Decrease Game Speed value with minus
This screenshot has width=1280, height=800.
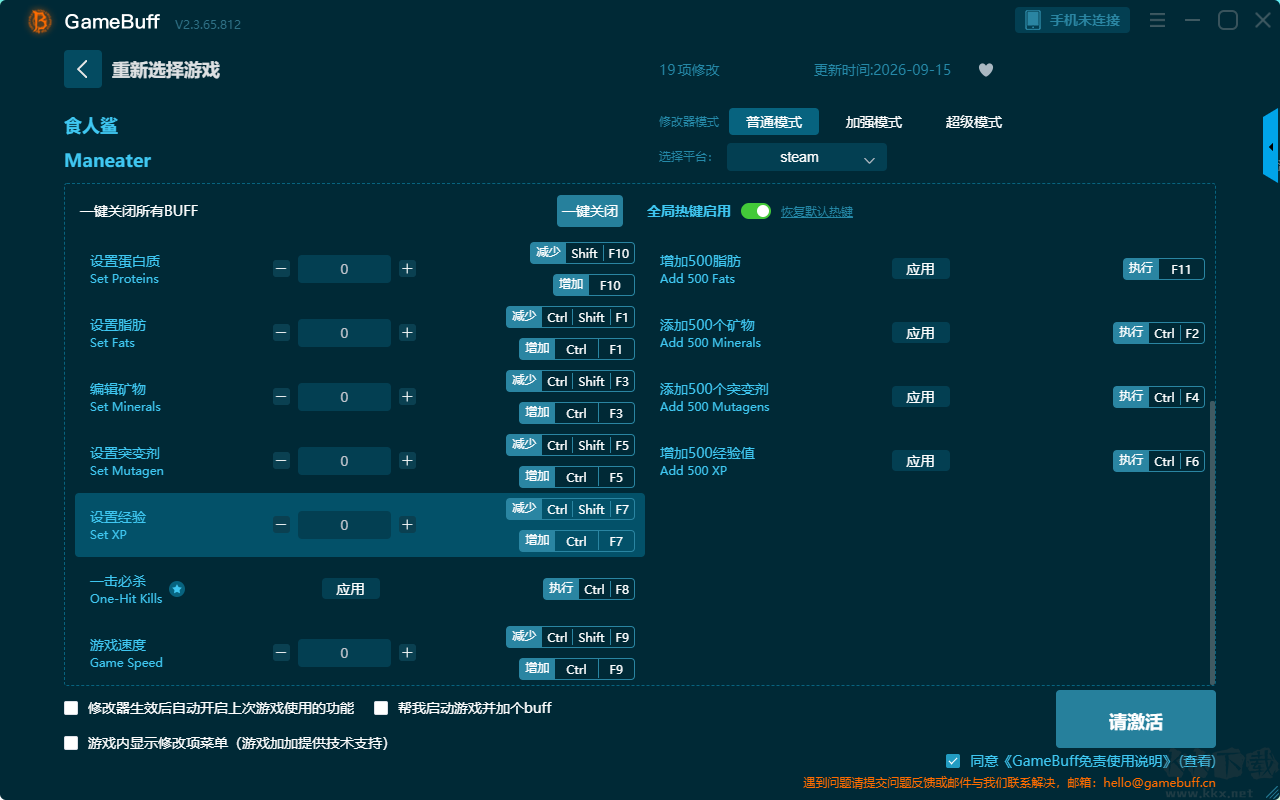(281, 653)
